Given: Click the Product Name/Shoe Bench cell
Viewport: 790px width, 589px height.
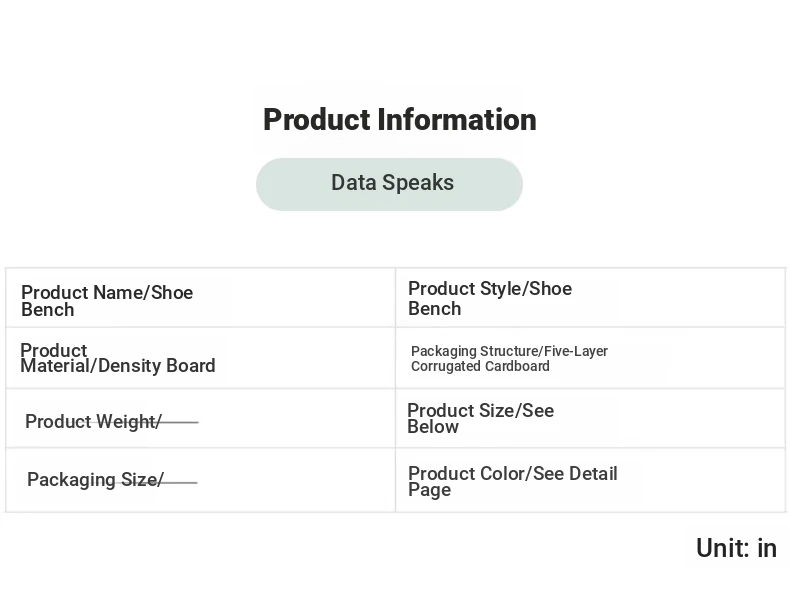Looking at the screenshot, I should (x=201, y=298).
